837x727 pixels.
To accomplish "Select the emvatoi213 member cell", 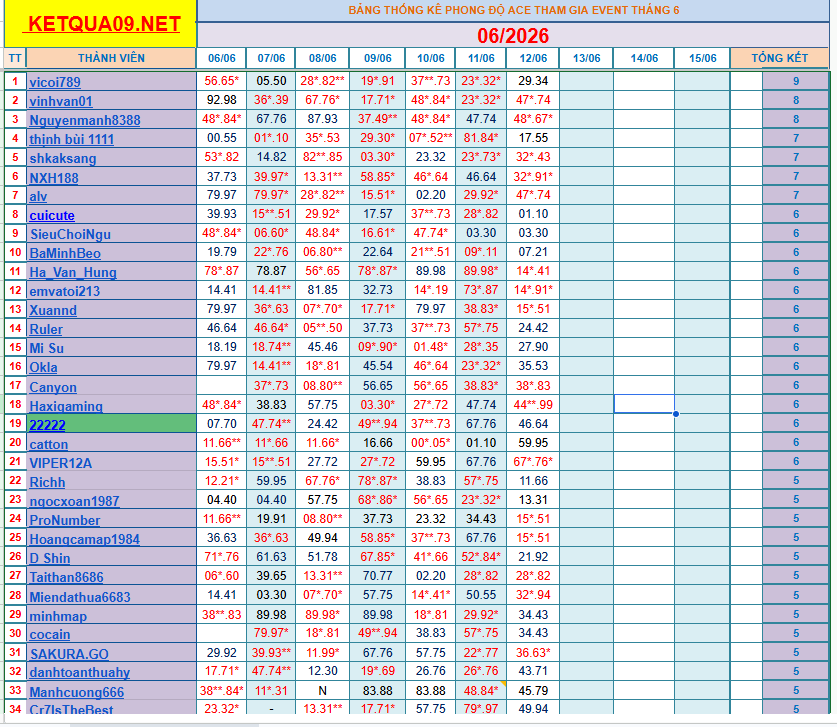I will pos(111,291).
